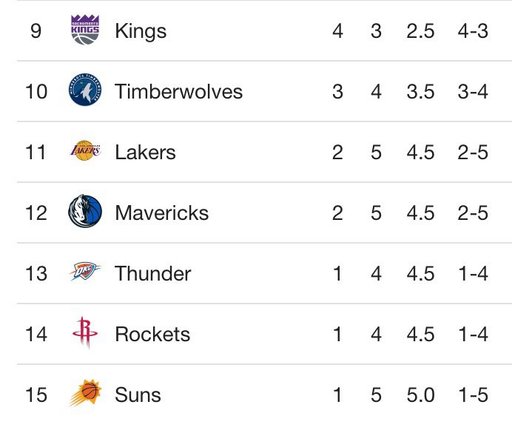Open the Timberwolves team name
The height and width of the screenshot is (425, 512).
(179, 92)
